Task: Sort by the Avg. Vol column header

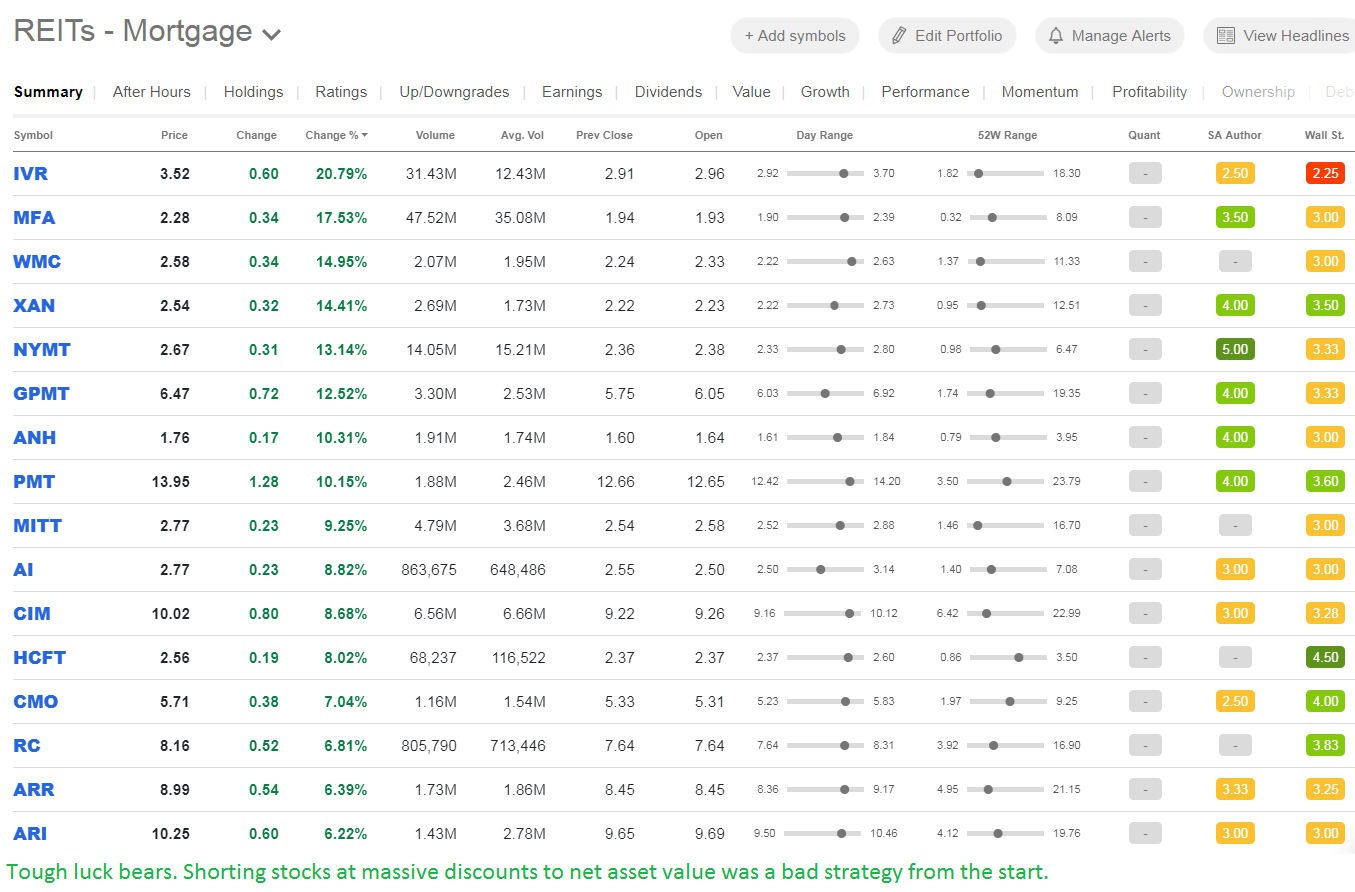Action: tap(523, 135)
